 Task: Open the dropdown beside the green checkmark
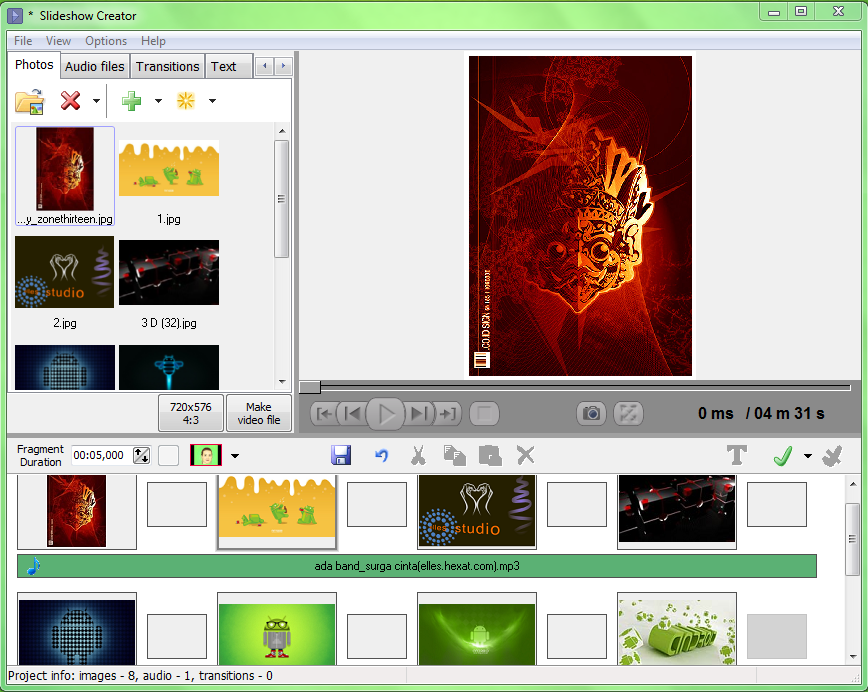pos(808,456)
